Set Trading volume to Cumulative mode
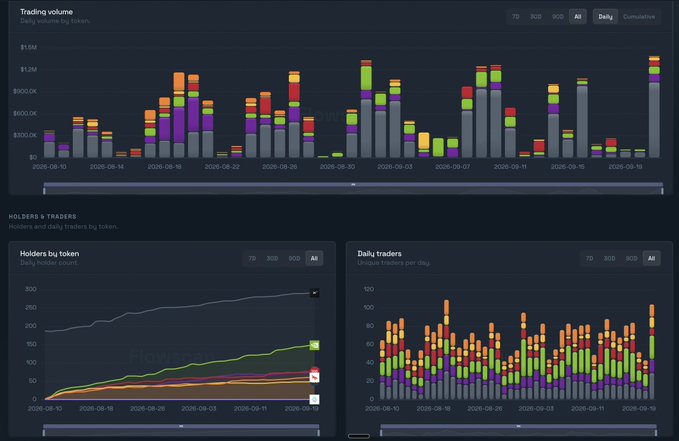Screen dimensions: 679x441 click(x=639, y=16)
